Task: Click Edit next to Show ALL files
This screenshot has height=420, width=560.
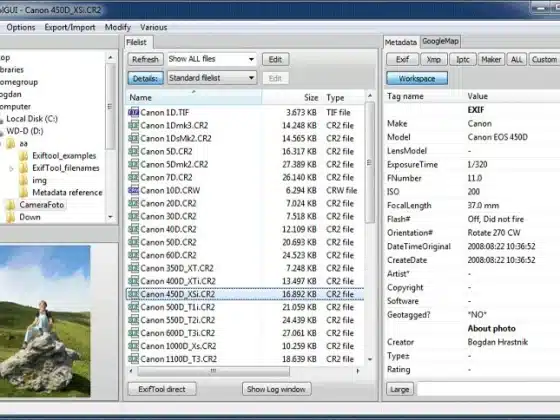Action: [x=275, y=59]
